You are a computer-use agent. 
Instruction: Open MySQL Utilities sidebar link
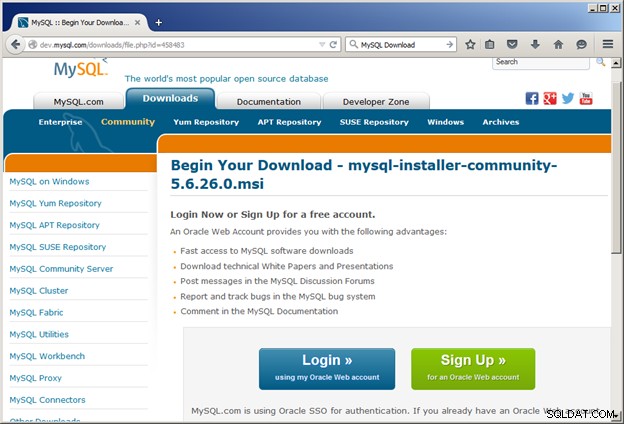pos(39,335)
